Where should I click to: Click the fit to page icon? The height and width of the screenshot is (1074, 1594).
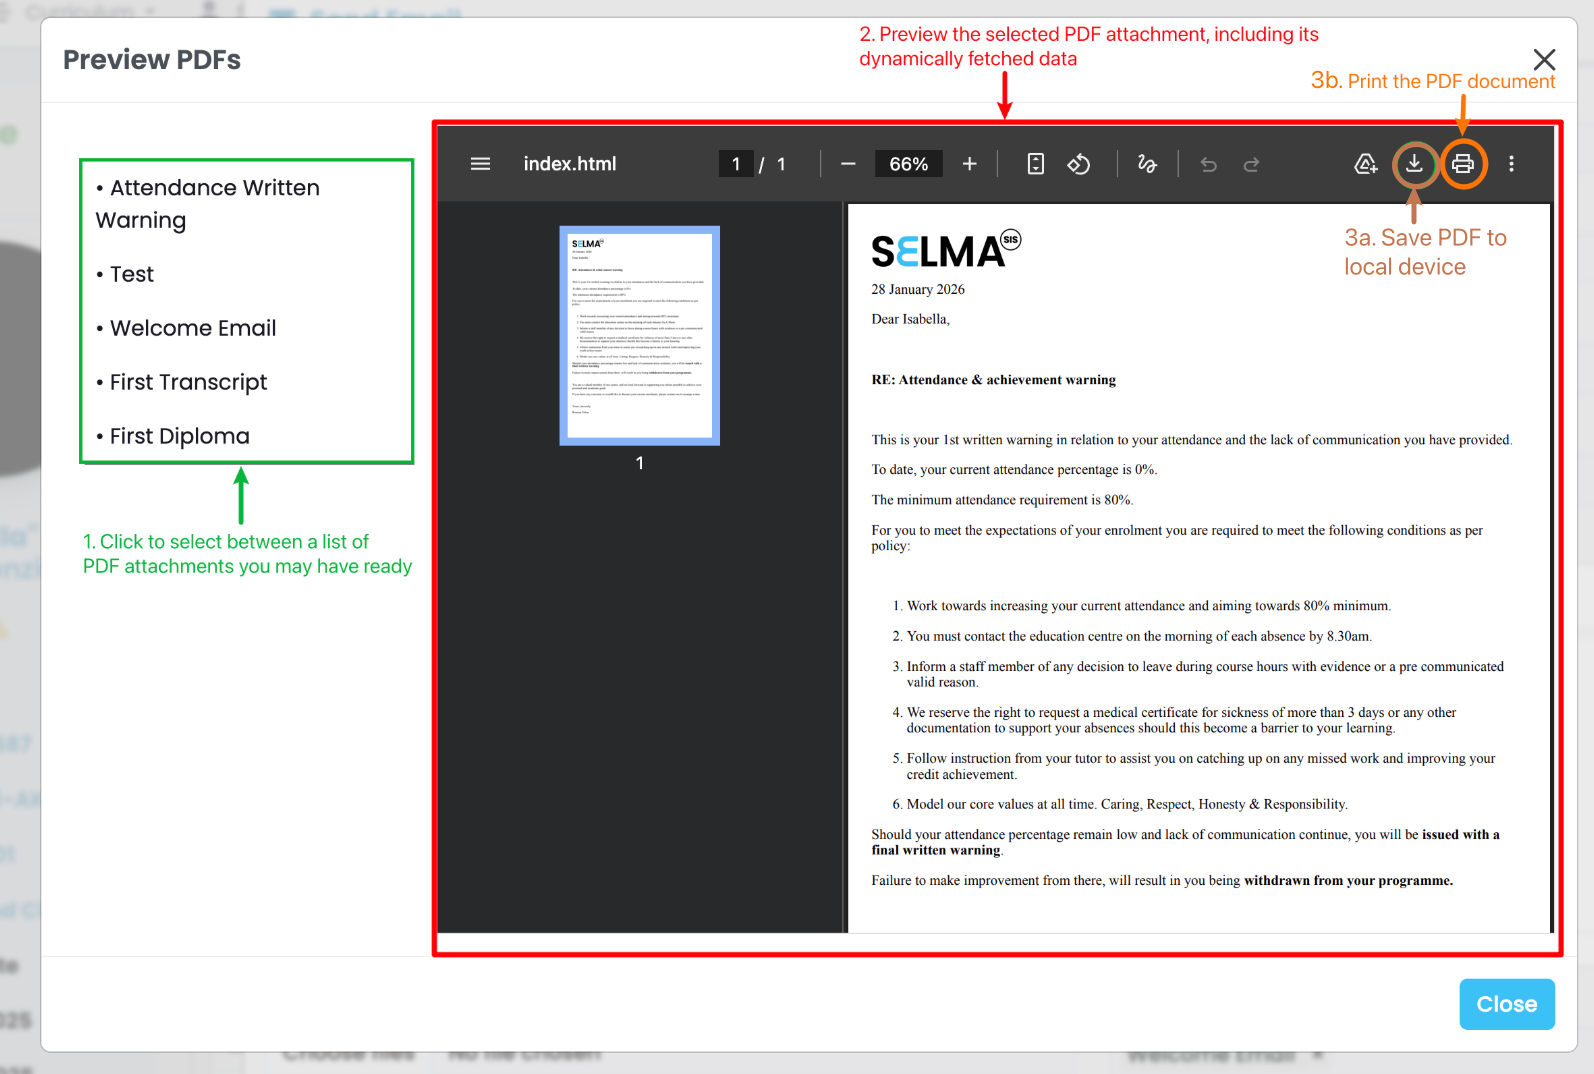coord(1036,164)
